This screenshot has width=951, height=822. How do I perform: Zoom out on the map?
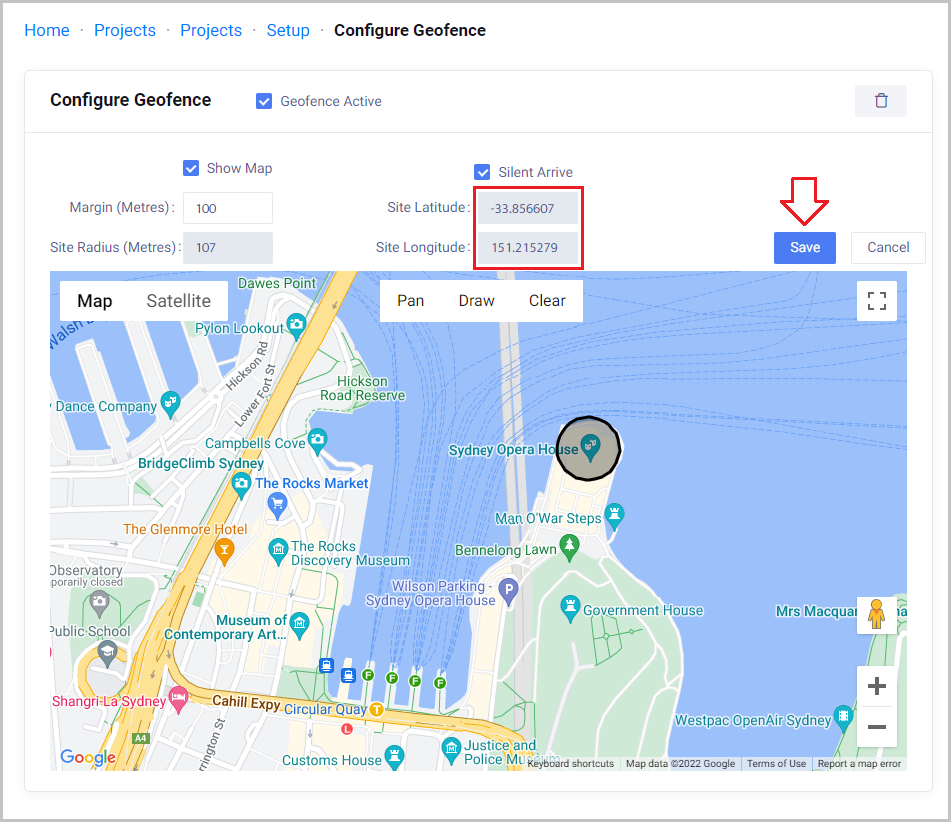[876, 727]
